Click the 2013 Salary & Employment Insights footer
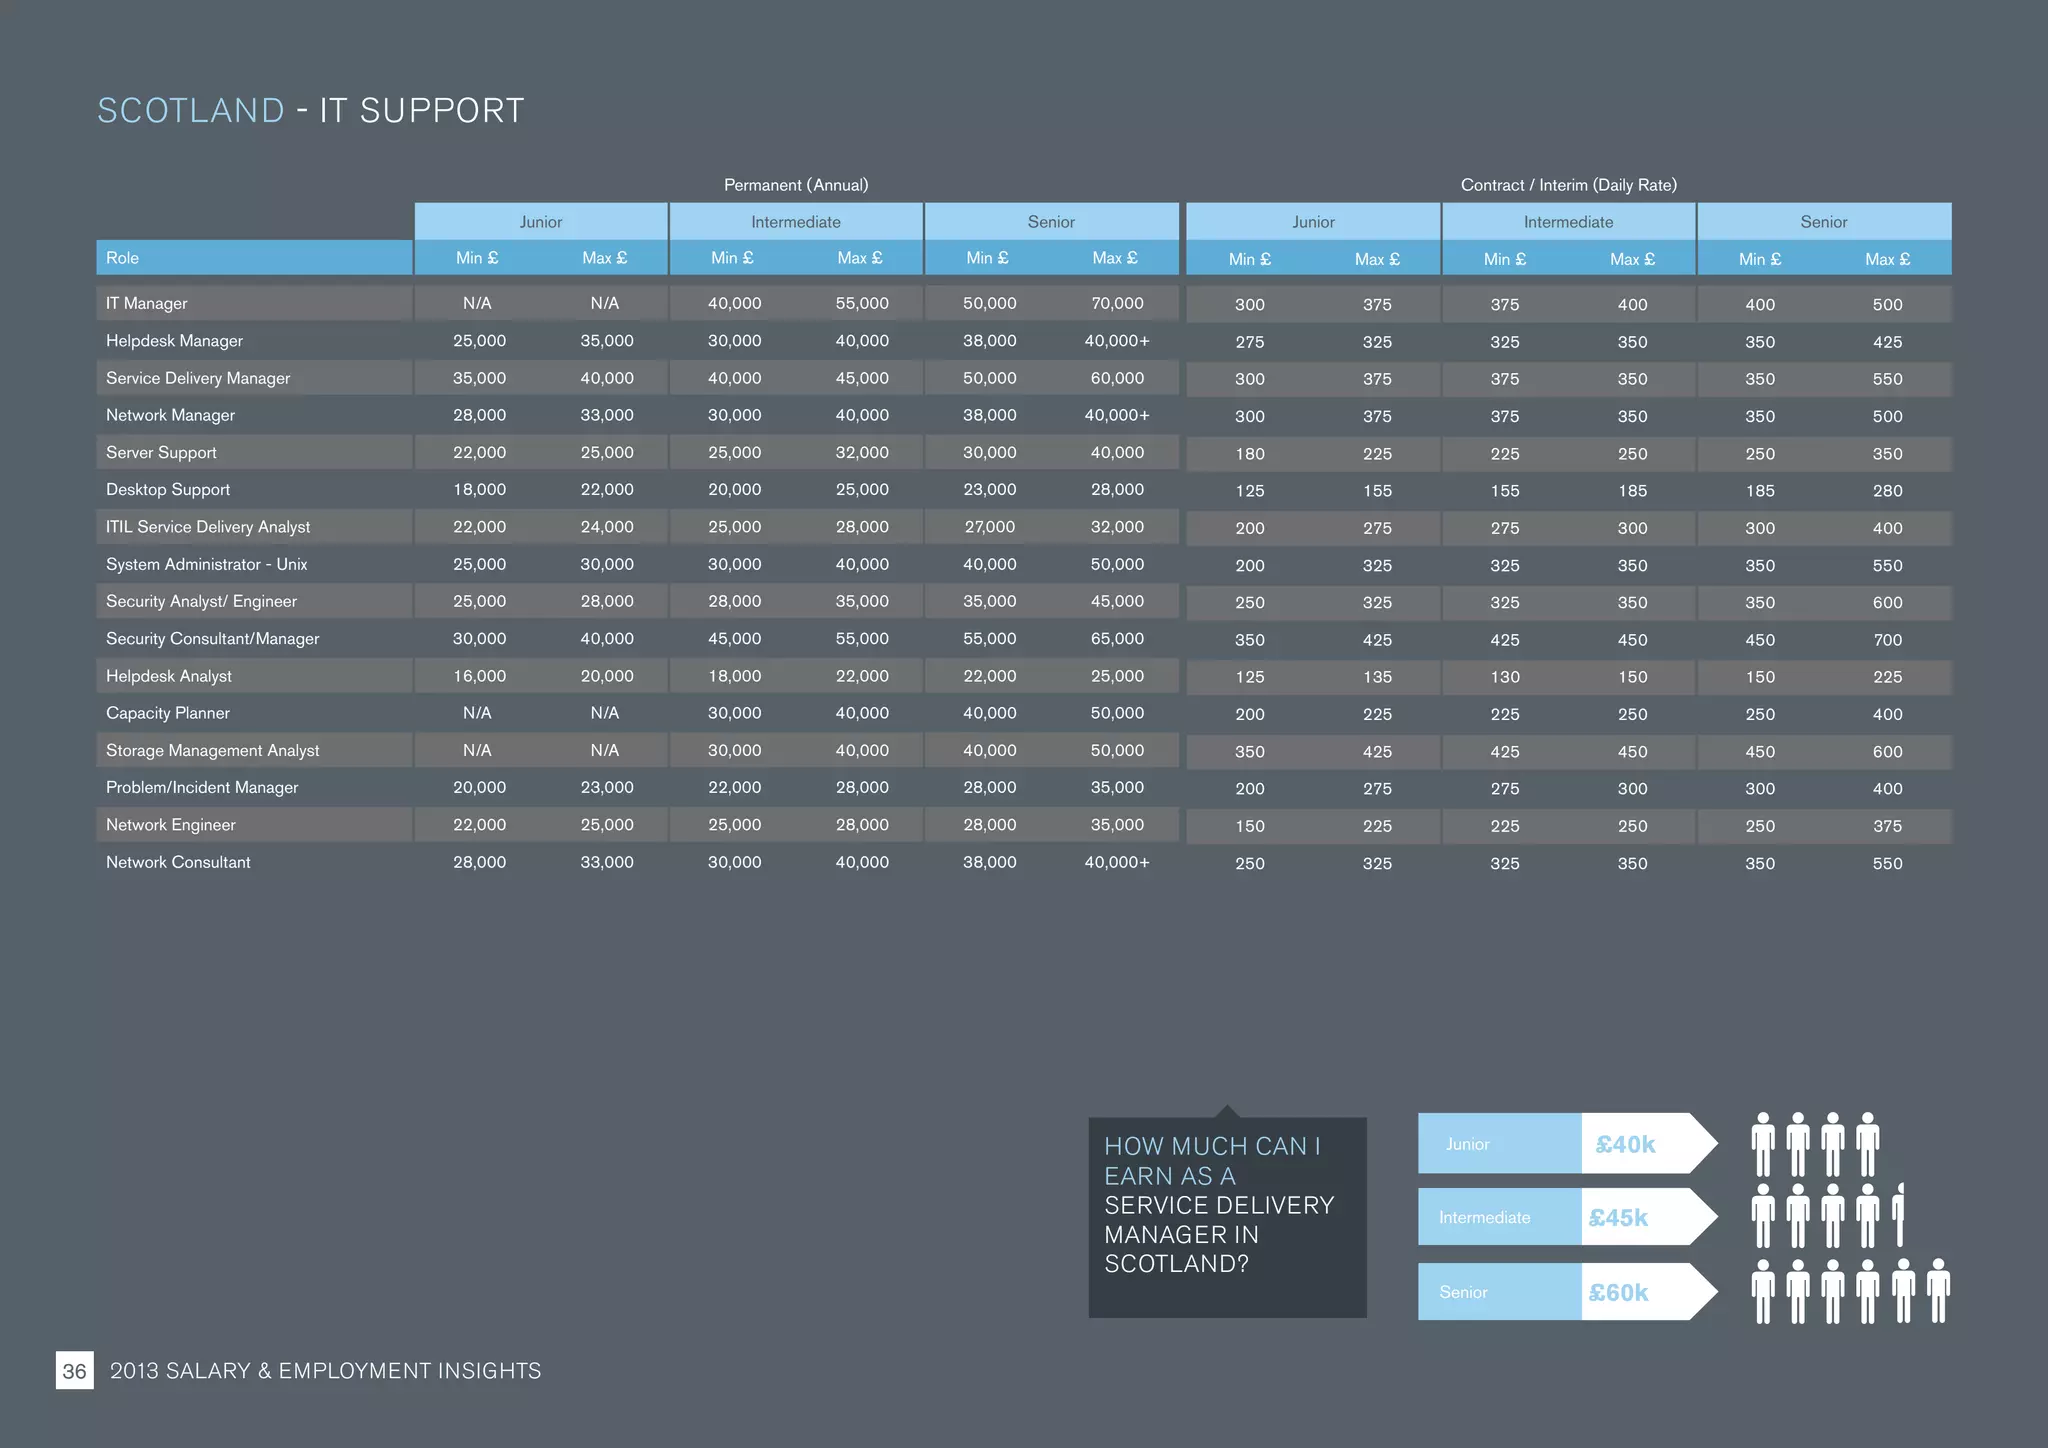The width and height of the screenshot is (2048, 1448). coord(325,1370)
